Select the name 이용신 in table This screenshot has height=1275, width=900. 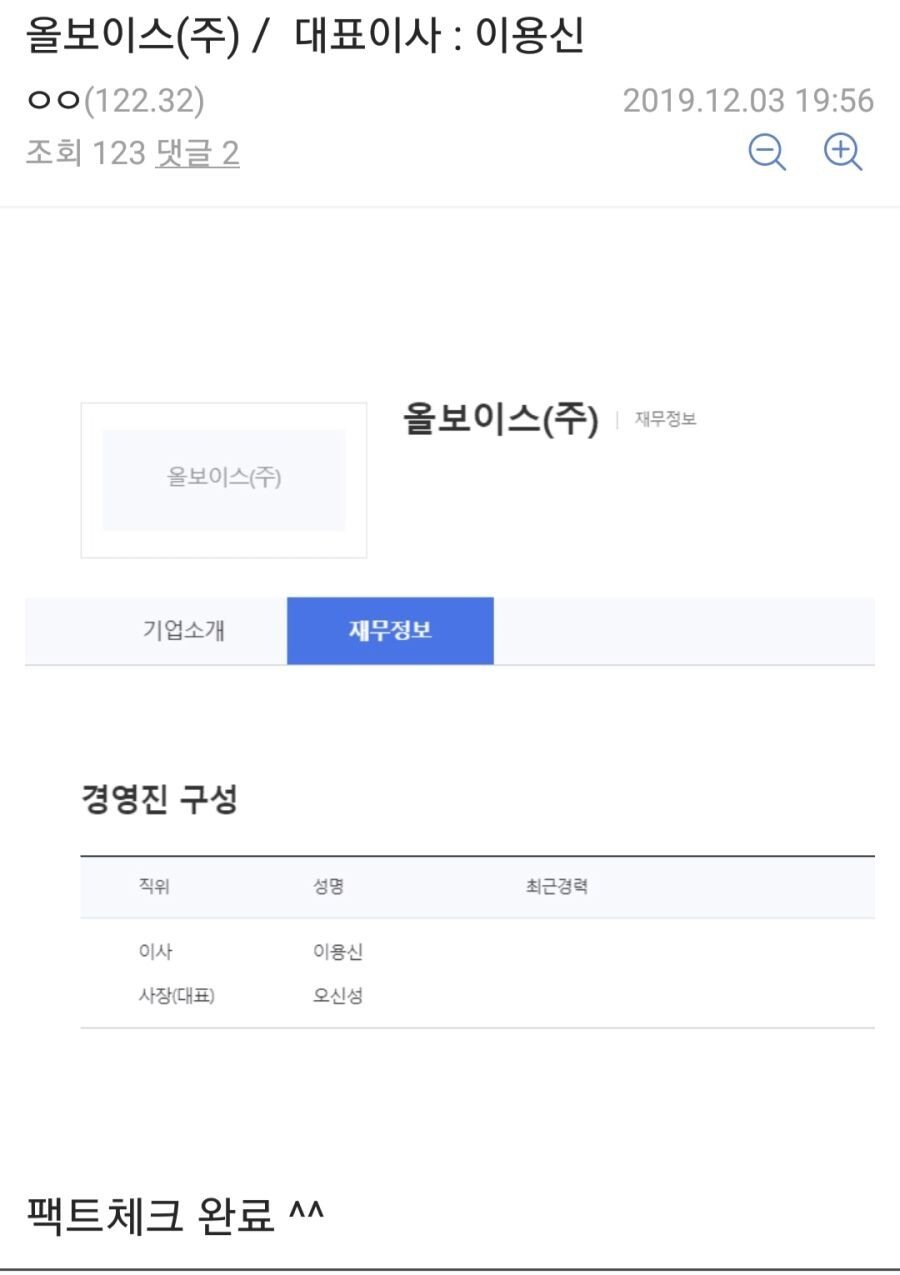[337, 952]
